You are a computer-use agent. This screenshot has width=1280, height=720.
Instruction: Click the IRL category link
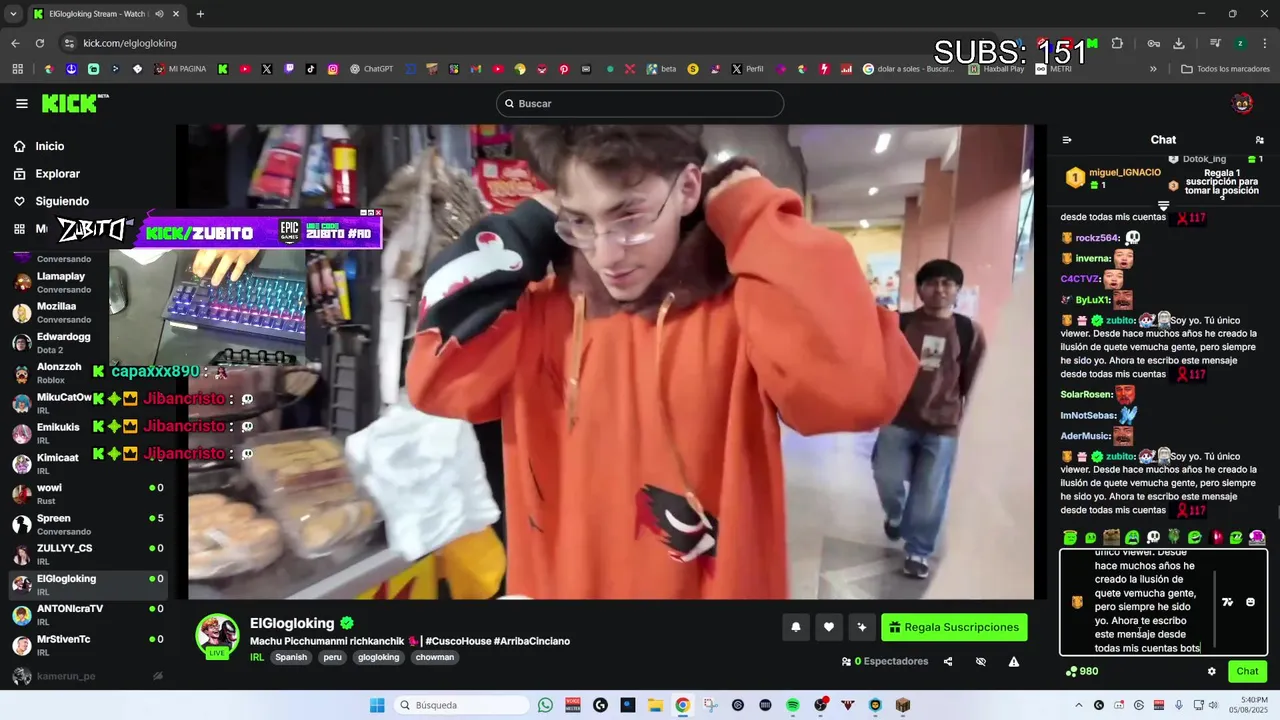[257, 657]
